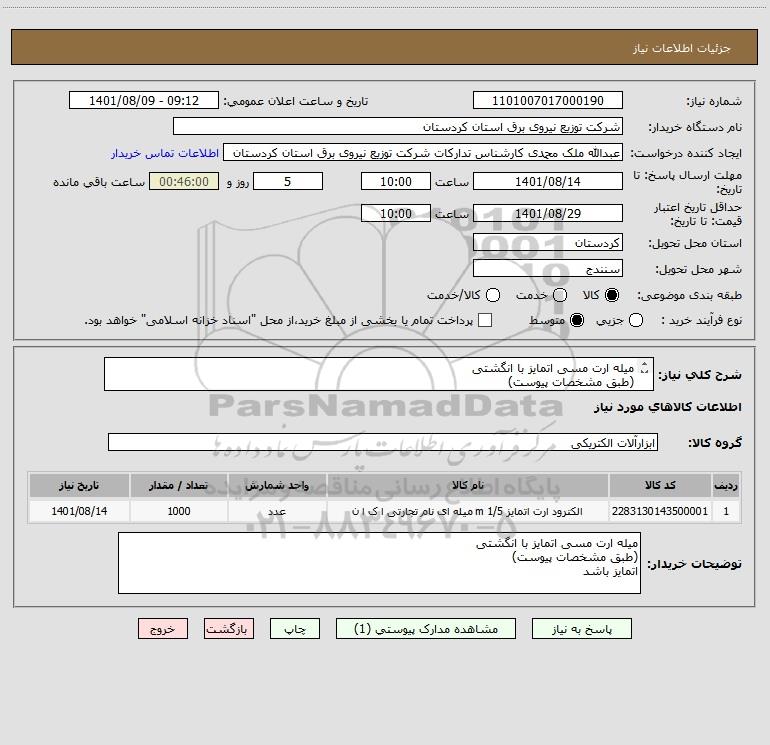Click the response deadline date 1401/08/14 field
Screen dimensions: 770x745
pyautogui.click(x=548, y=181)
